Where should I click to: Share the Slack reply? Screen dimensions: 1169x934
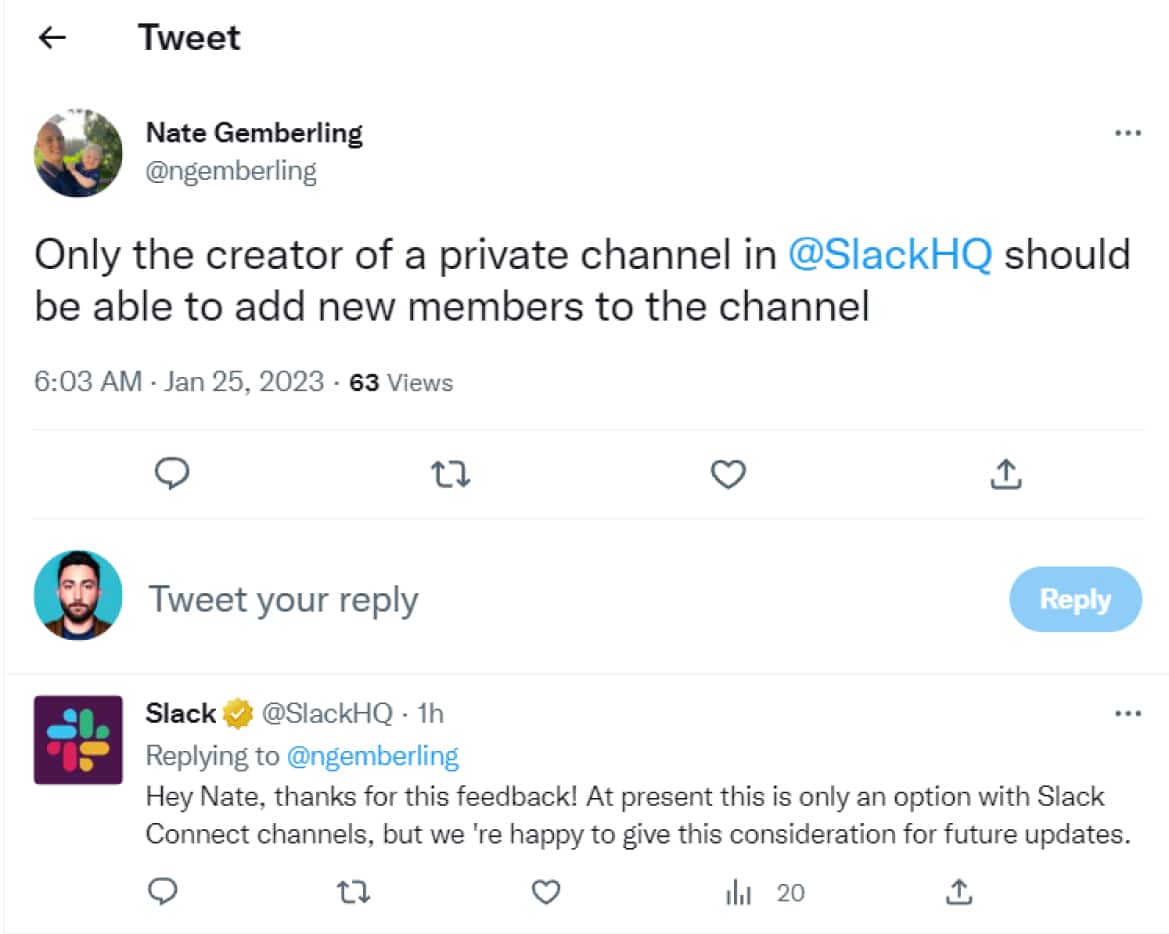[958, 891]
